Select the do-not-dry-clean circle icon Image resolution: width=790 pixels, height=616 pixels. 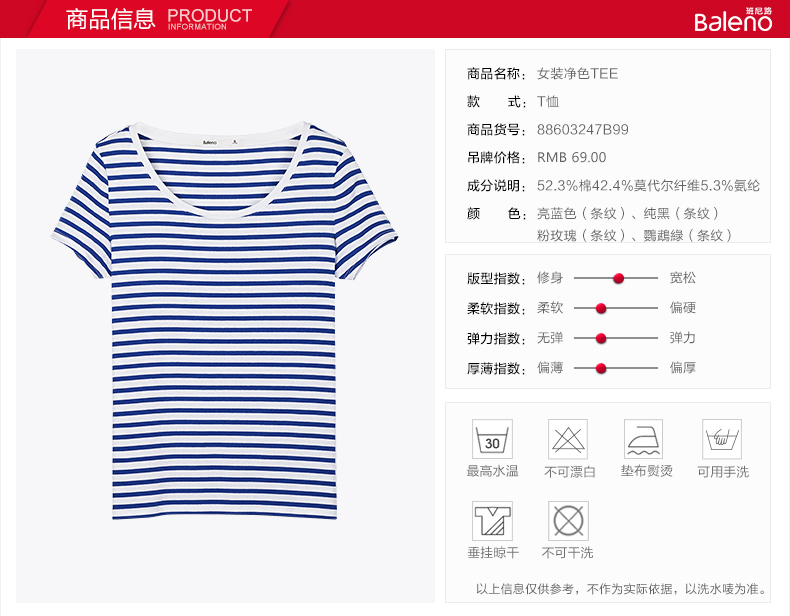(x=568, y=521)
